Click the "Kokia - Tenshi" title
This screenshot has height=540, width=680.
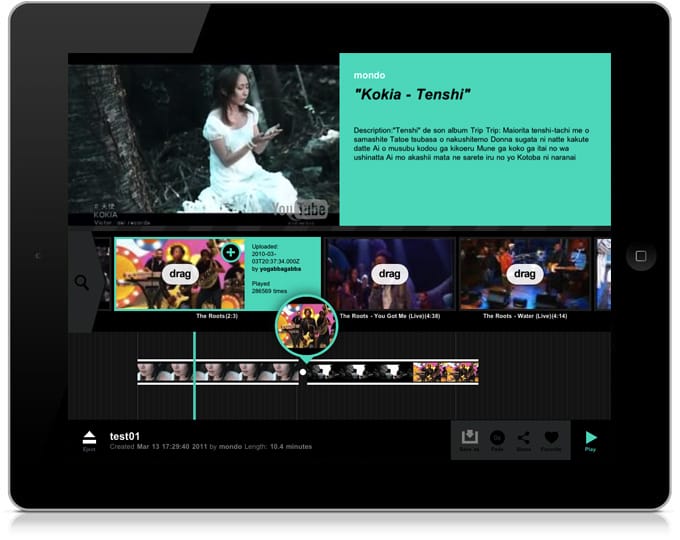(x=412, y=95)
